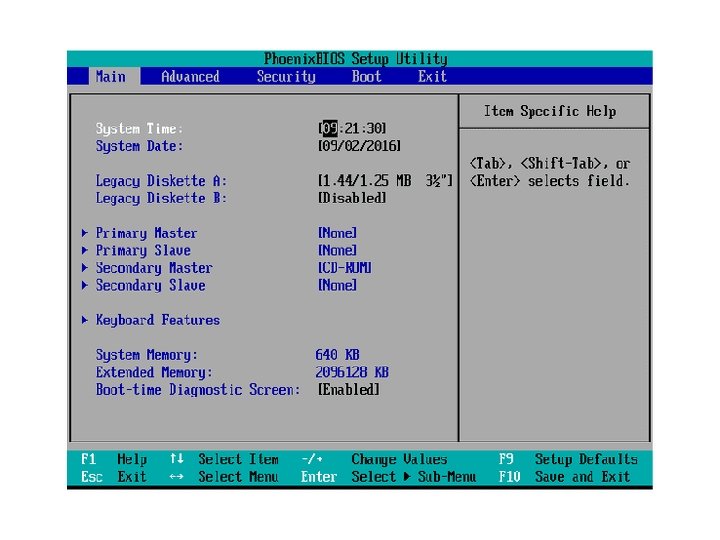Screen dimensions: 720x540
Task: Click the System Memory label
Action: tap(146, 355)
